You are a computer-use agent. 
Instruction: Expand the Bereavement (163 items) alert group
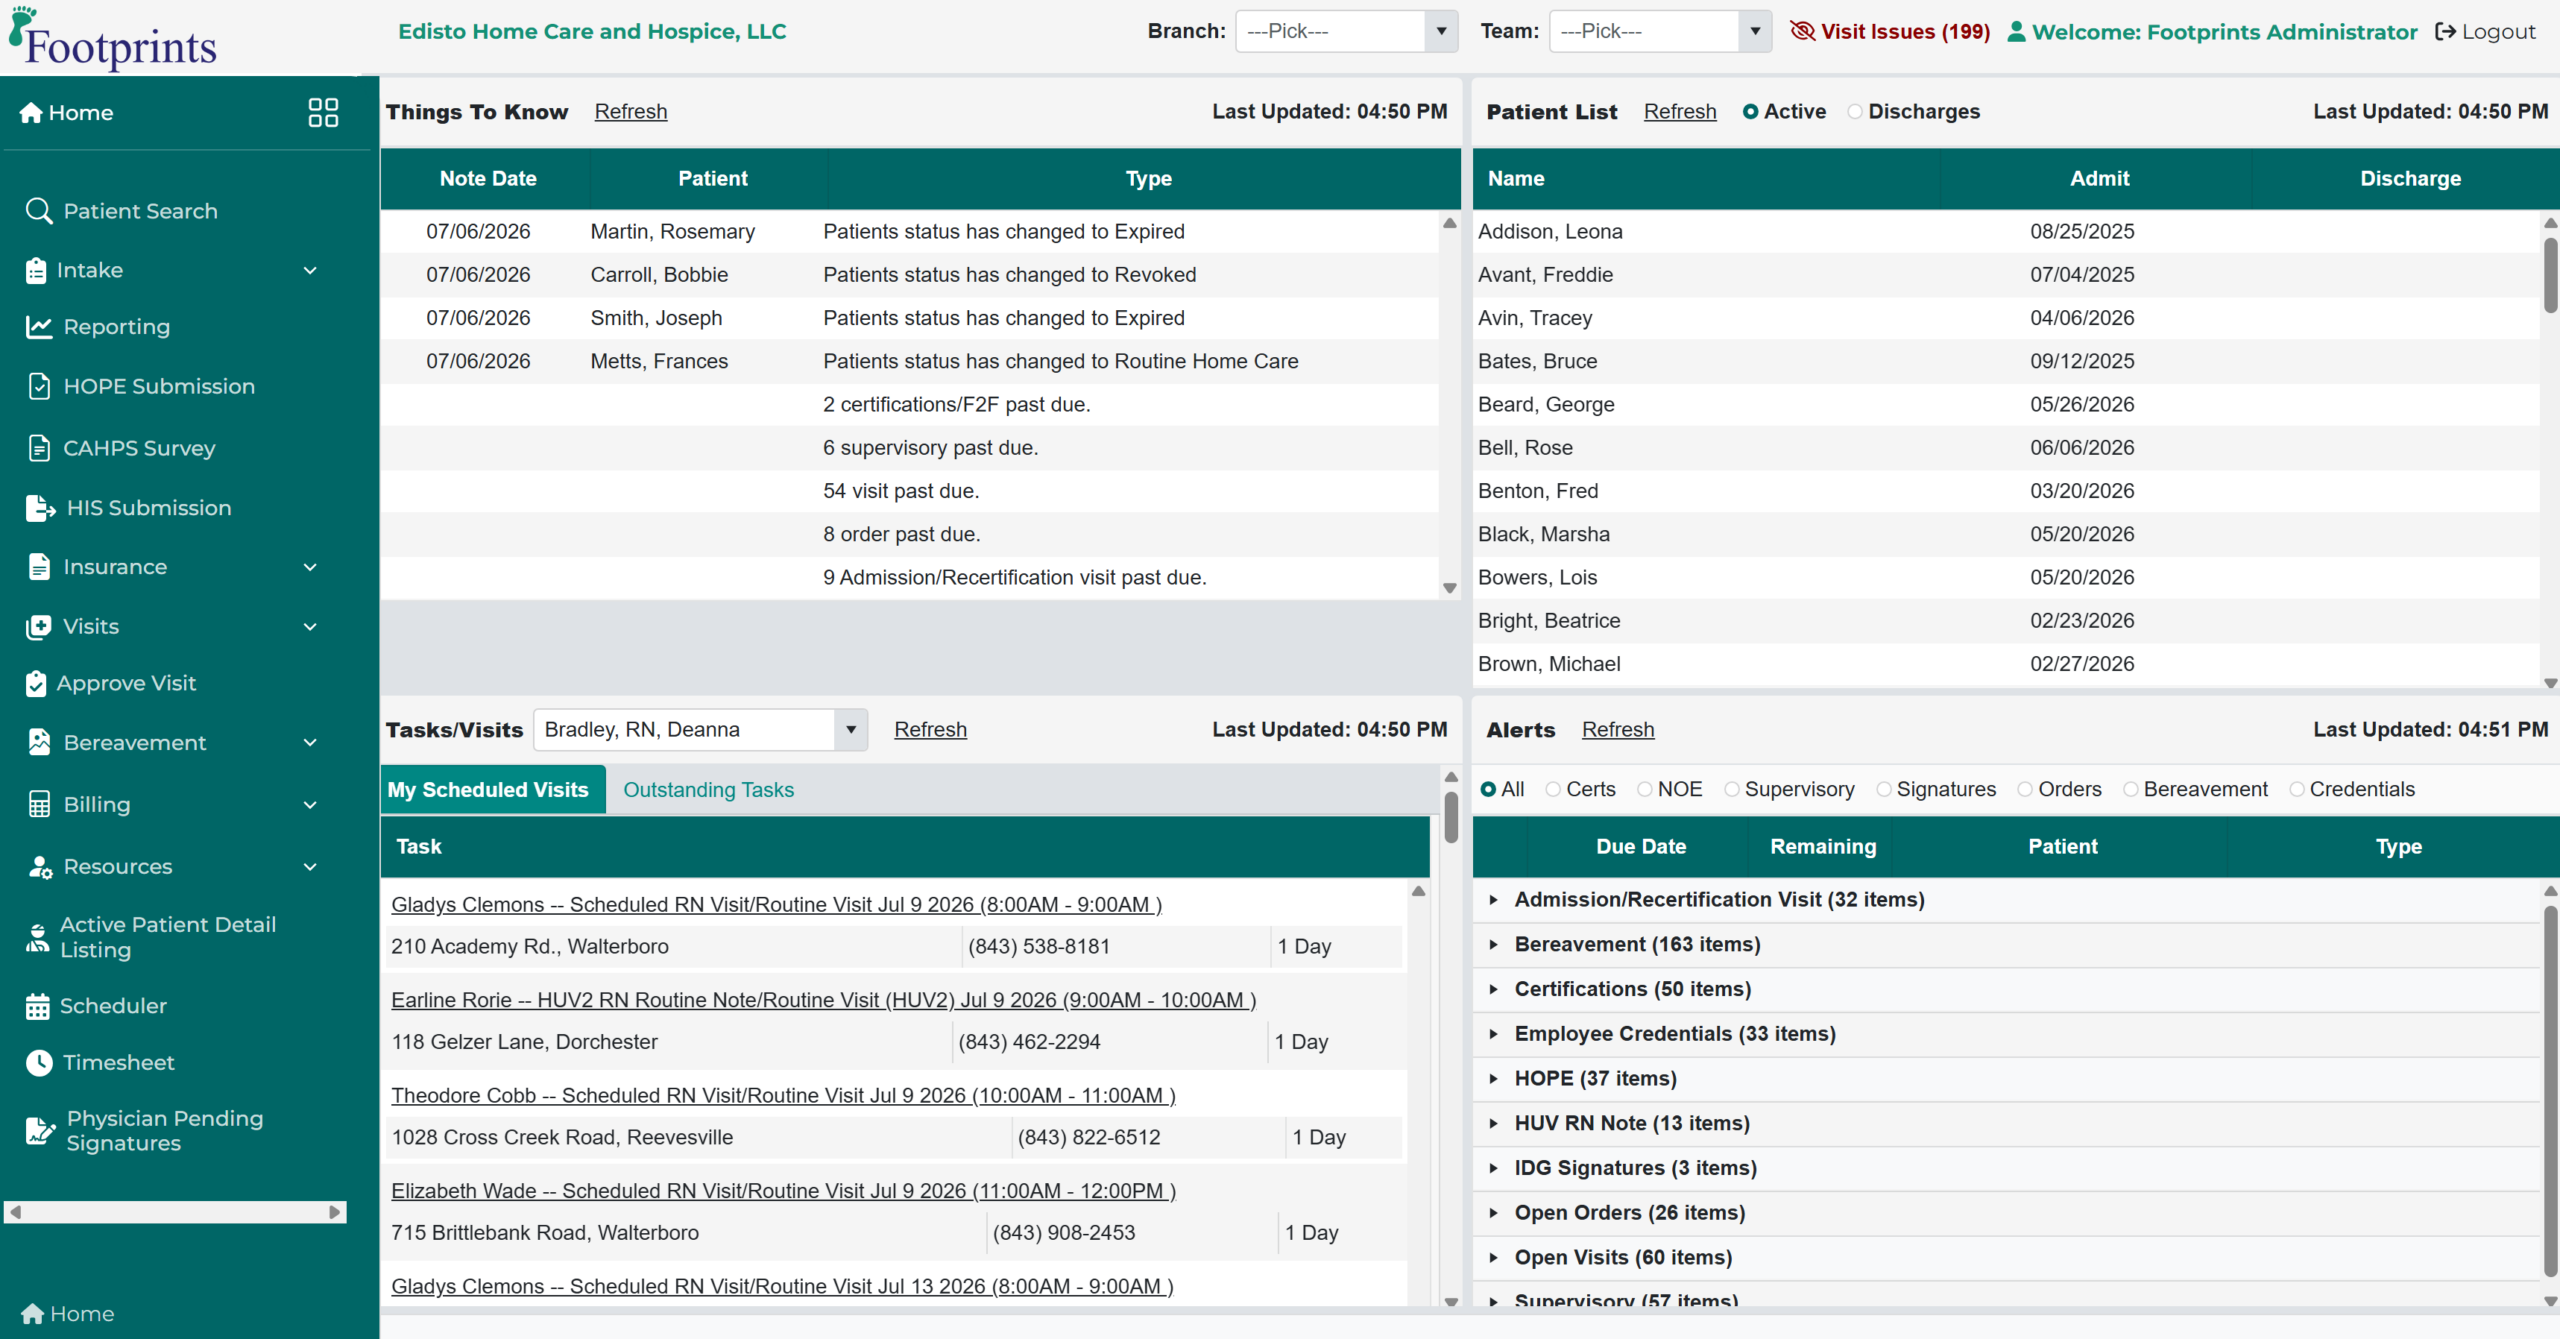click(x=1493, y=944)
